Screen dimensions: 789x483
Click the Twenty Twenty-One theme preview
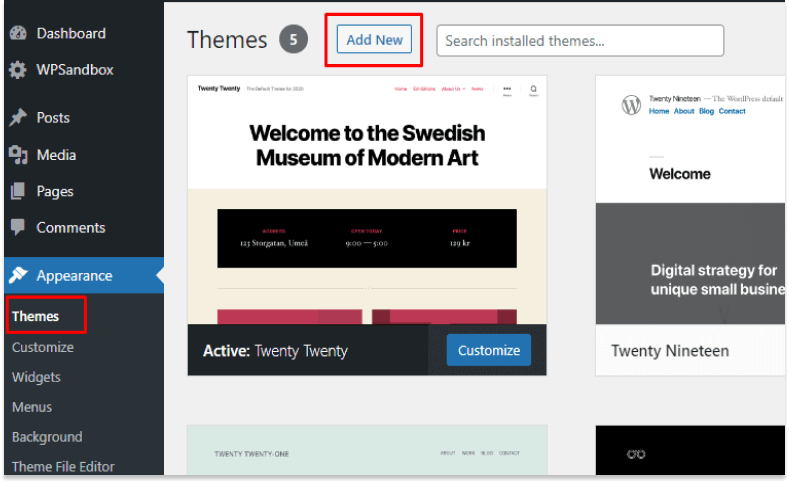point(367,450)
